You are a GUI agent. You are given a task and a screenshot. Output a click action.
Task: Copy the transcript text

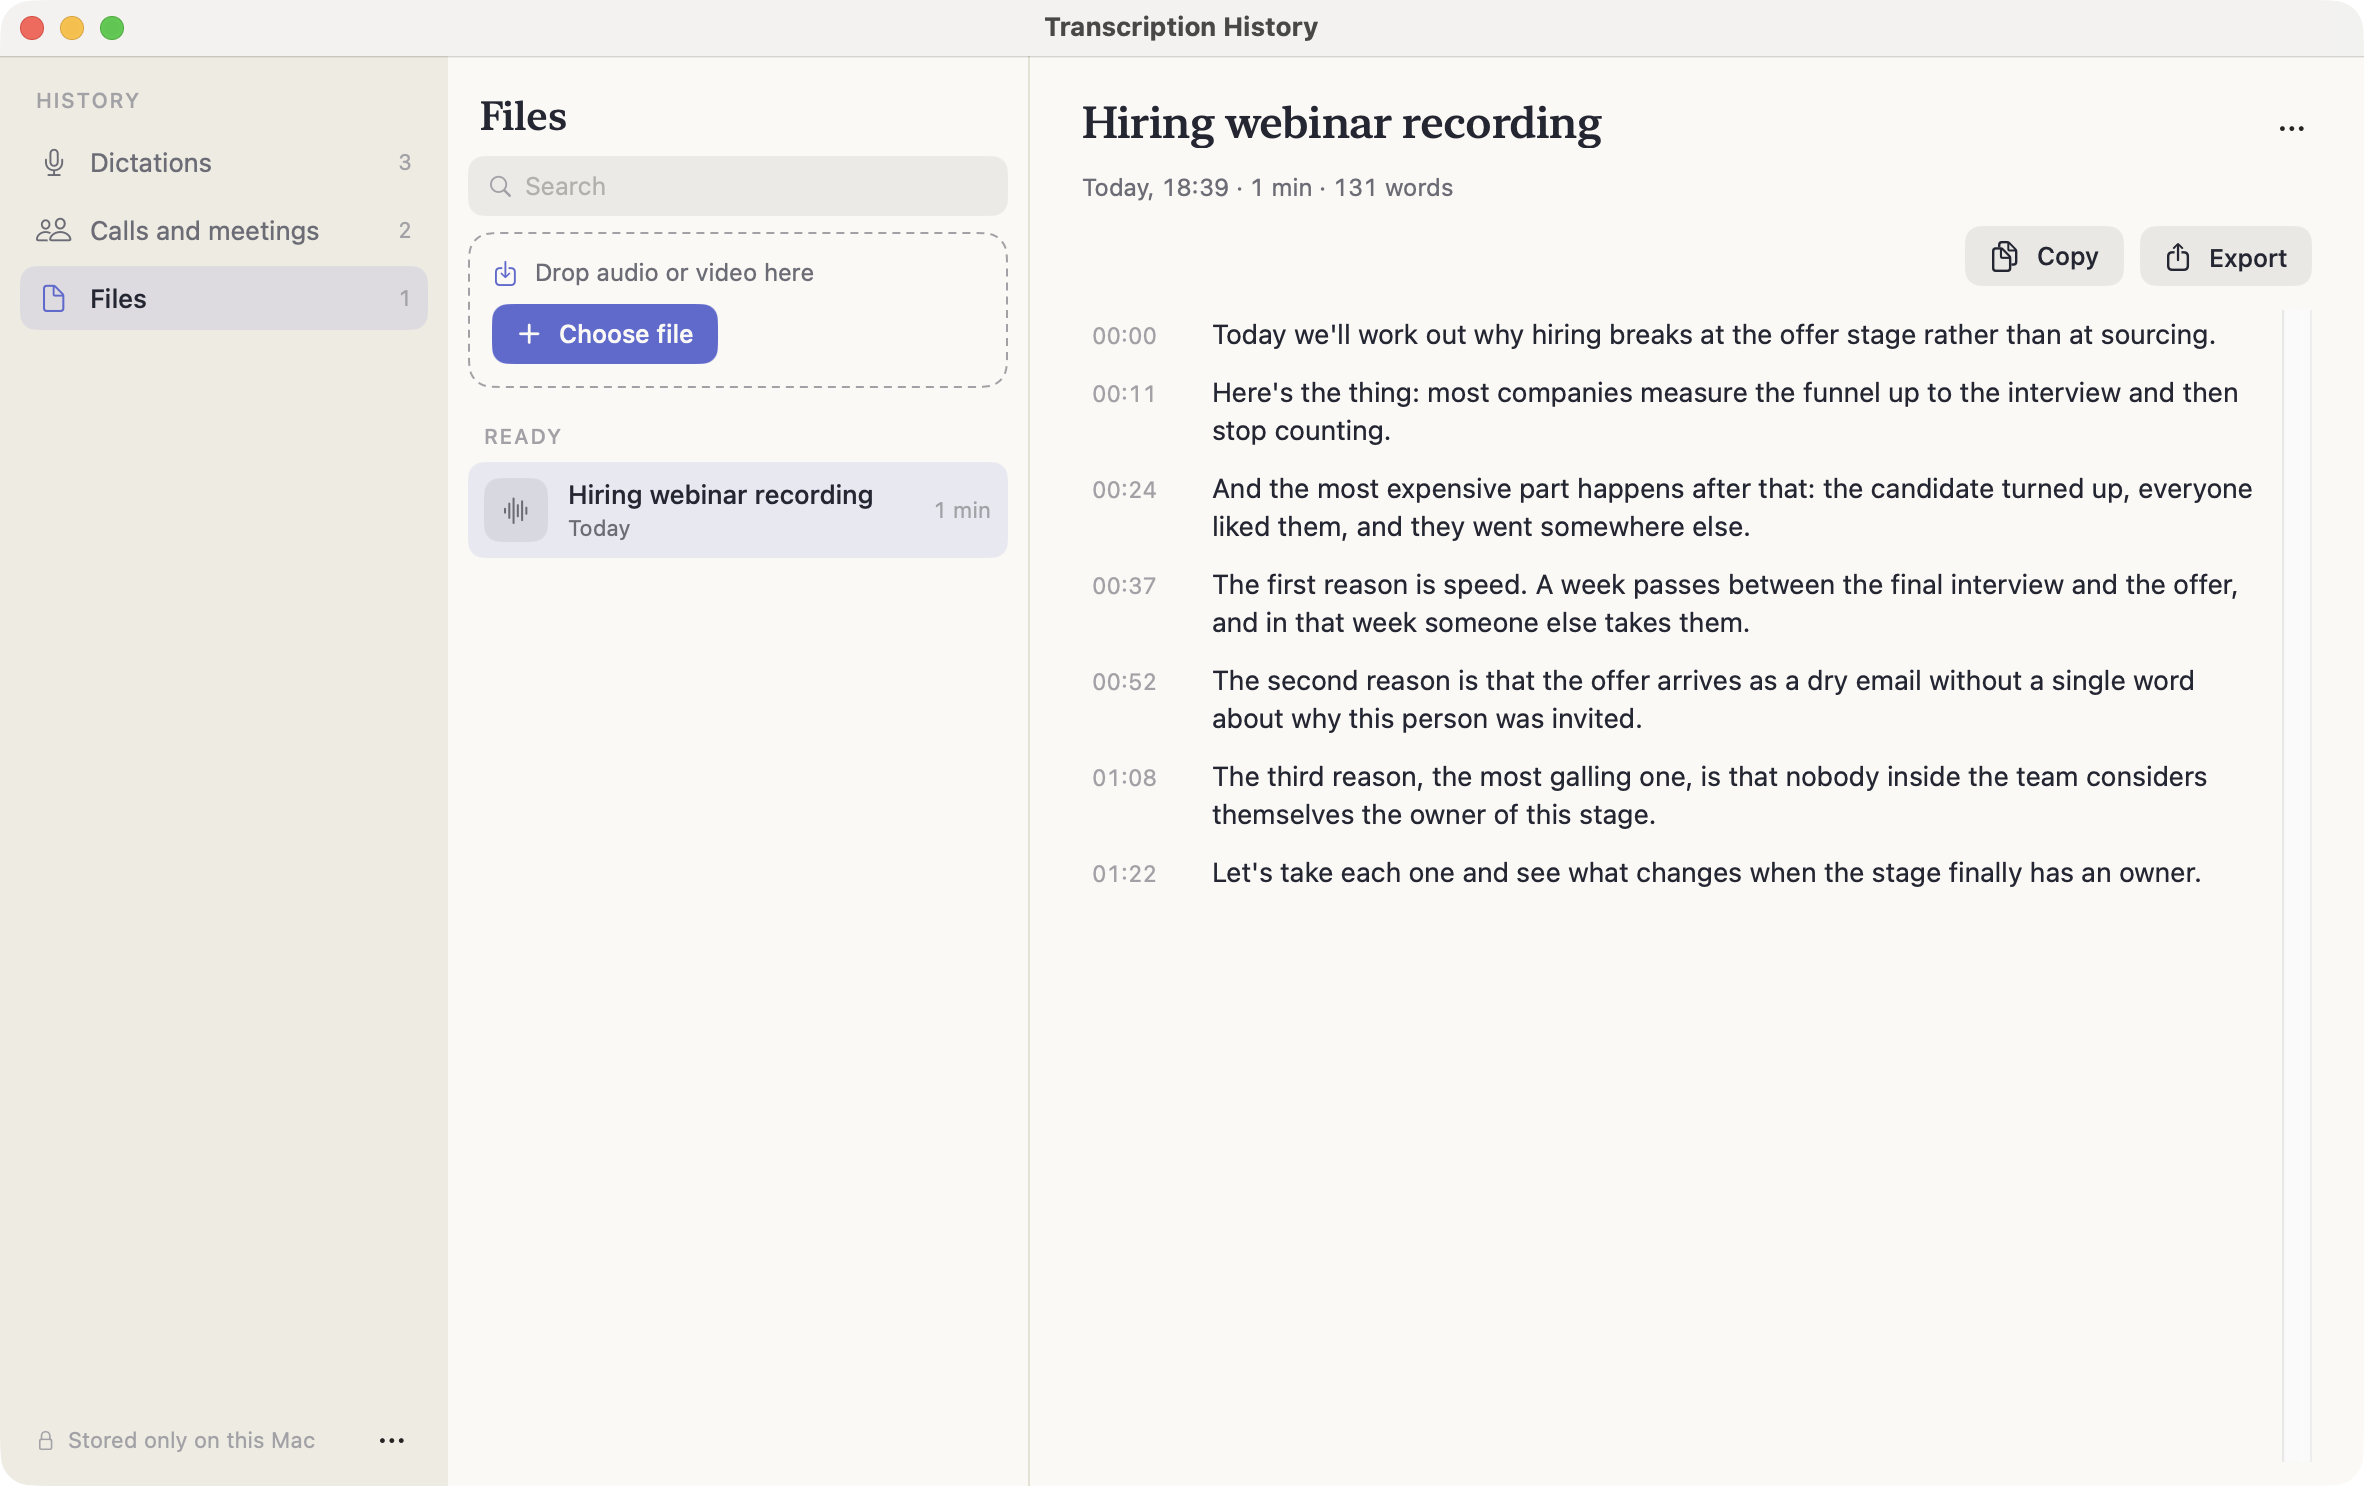coord(2044,257)
